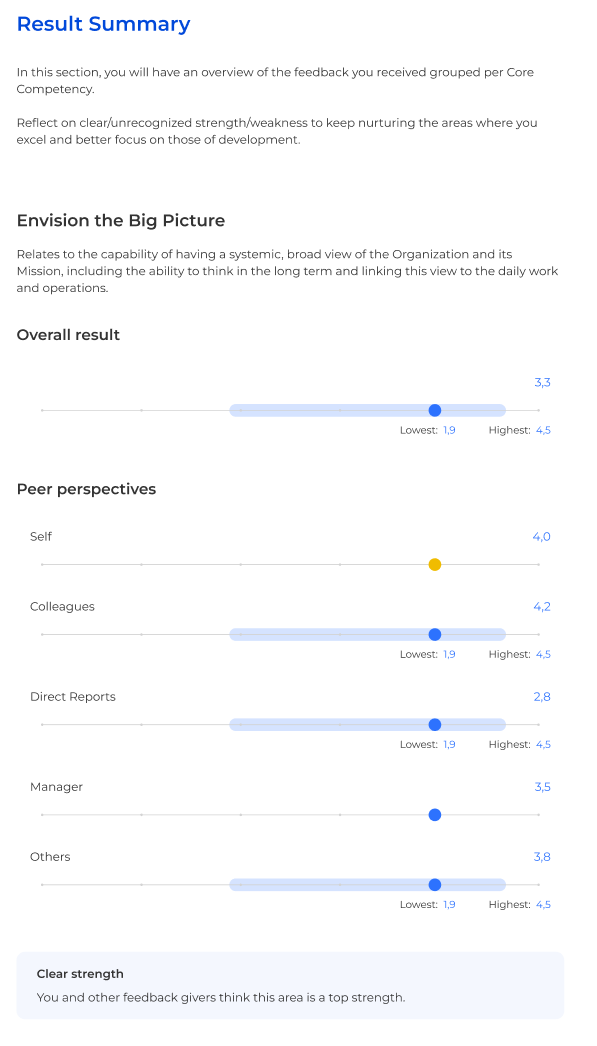Viewport: 597px width, 1046px height.
Task: Click the Direct Reports row label
Action: [x=73, y=697]
